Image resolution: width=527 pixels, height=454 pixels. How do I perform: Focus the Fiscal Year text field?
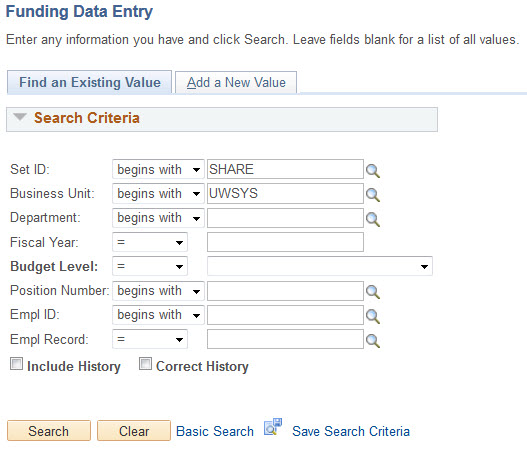coord(285,242)
